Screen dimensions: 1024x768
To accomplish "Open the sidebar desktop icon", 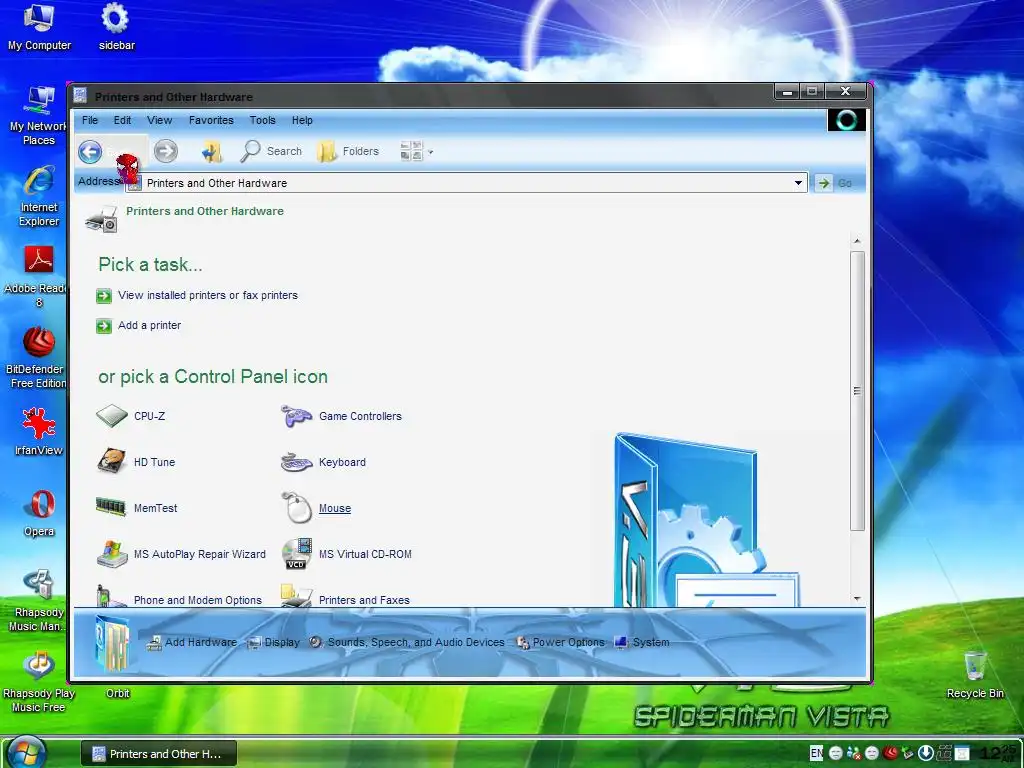I will coord(116,27).
